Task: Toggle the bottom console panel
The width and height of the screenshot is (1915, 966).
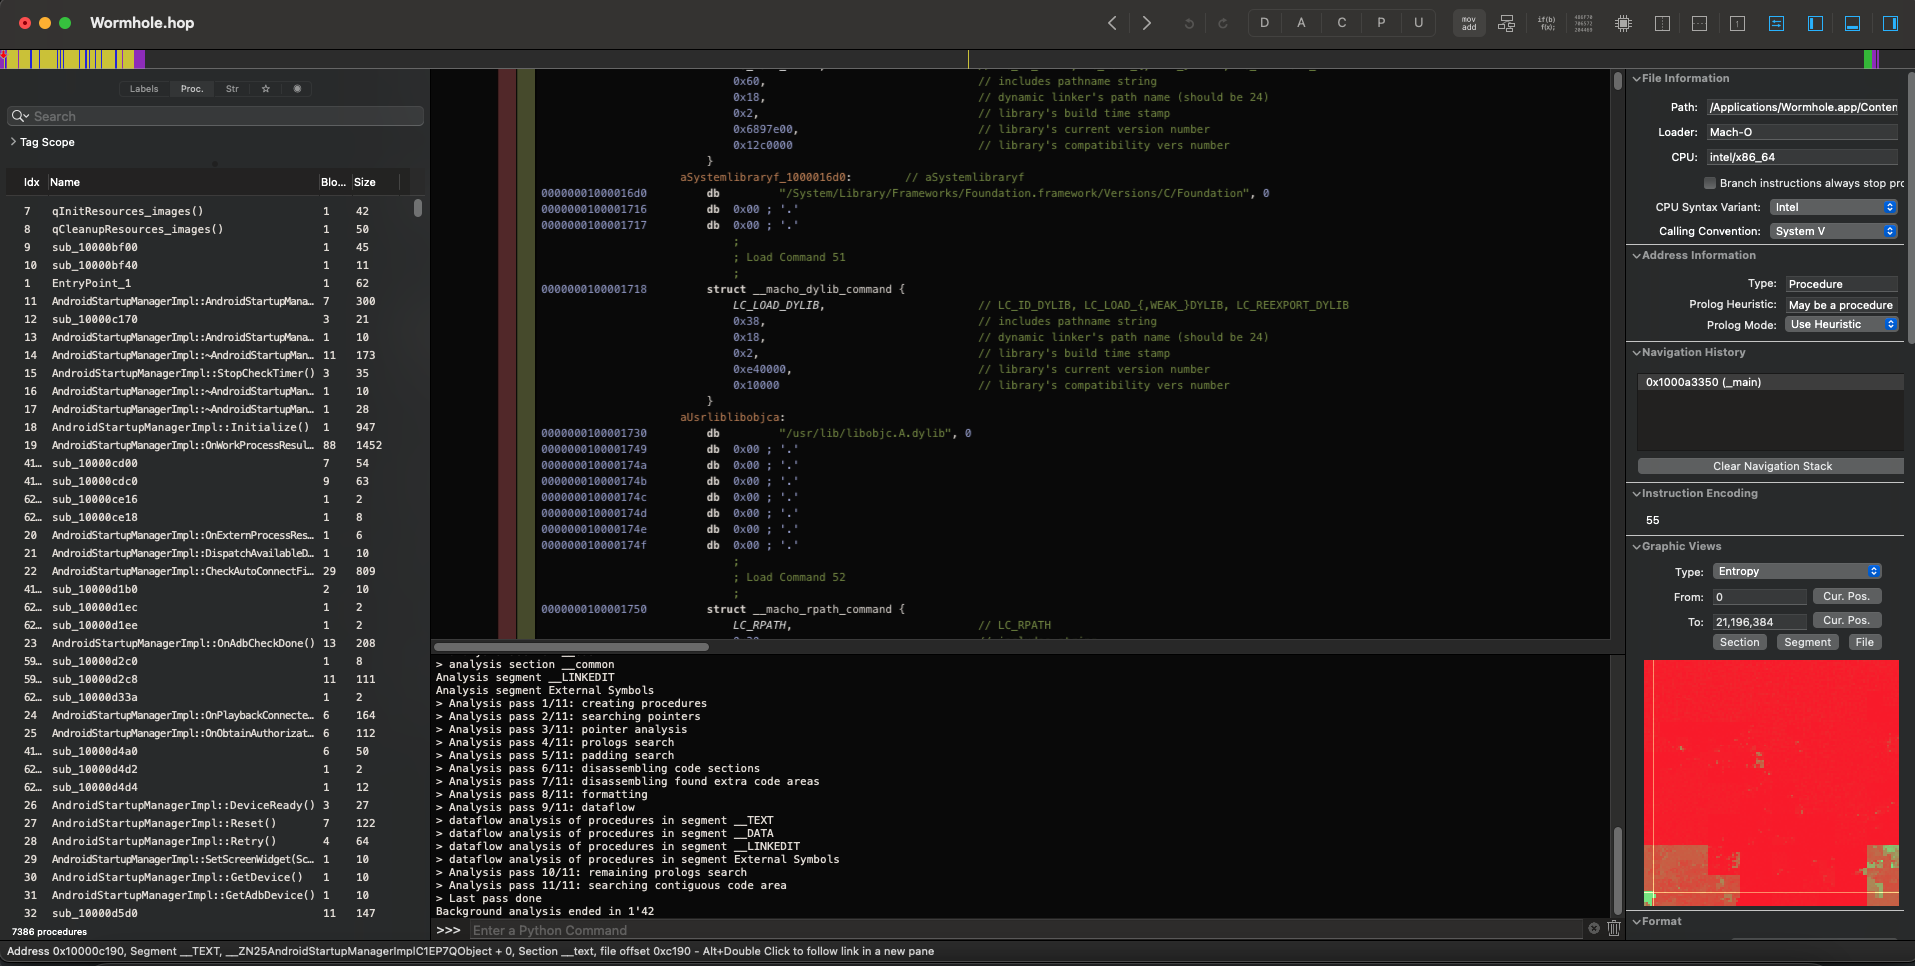Action: pos(1852,23)
